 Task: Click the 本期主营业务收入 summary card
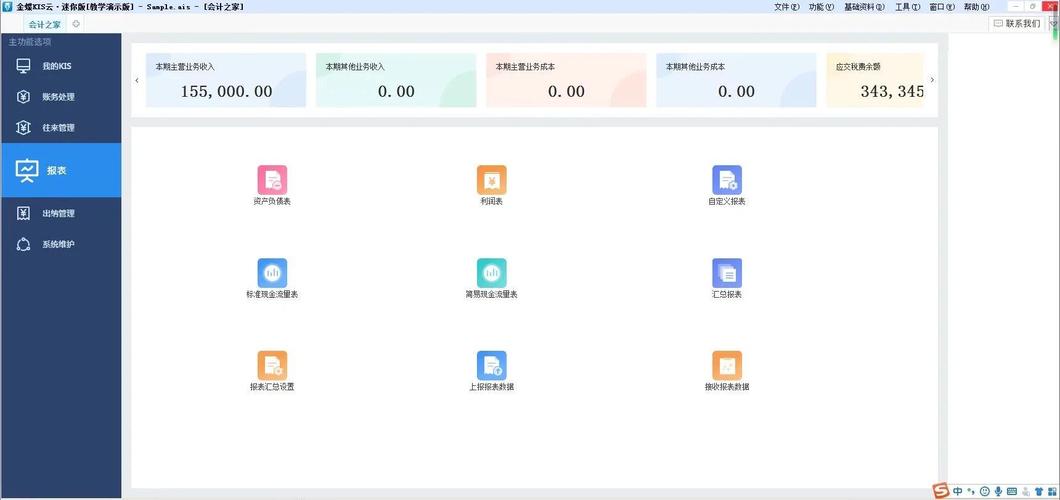225,80
